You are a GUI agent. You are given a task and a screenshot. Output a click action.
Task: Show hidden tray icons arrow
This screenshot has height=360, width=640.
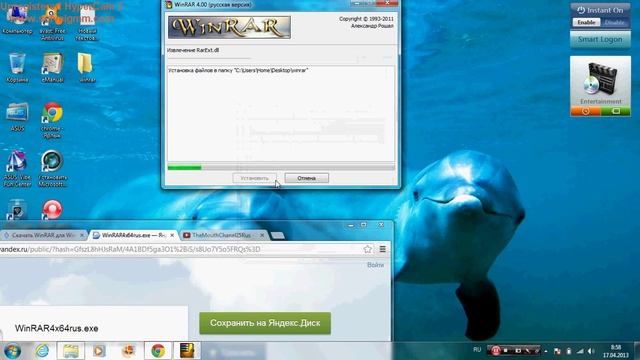(x=546, y=351)
